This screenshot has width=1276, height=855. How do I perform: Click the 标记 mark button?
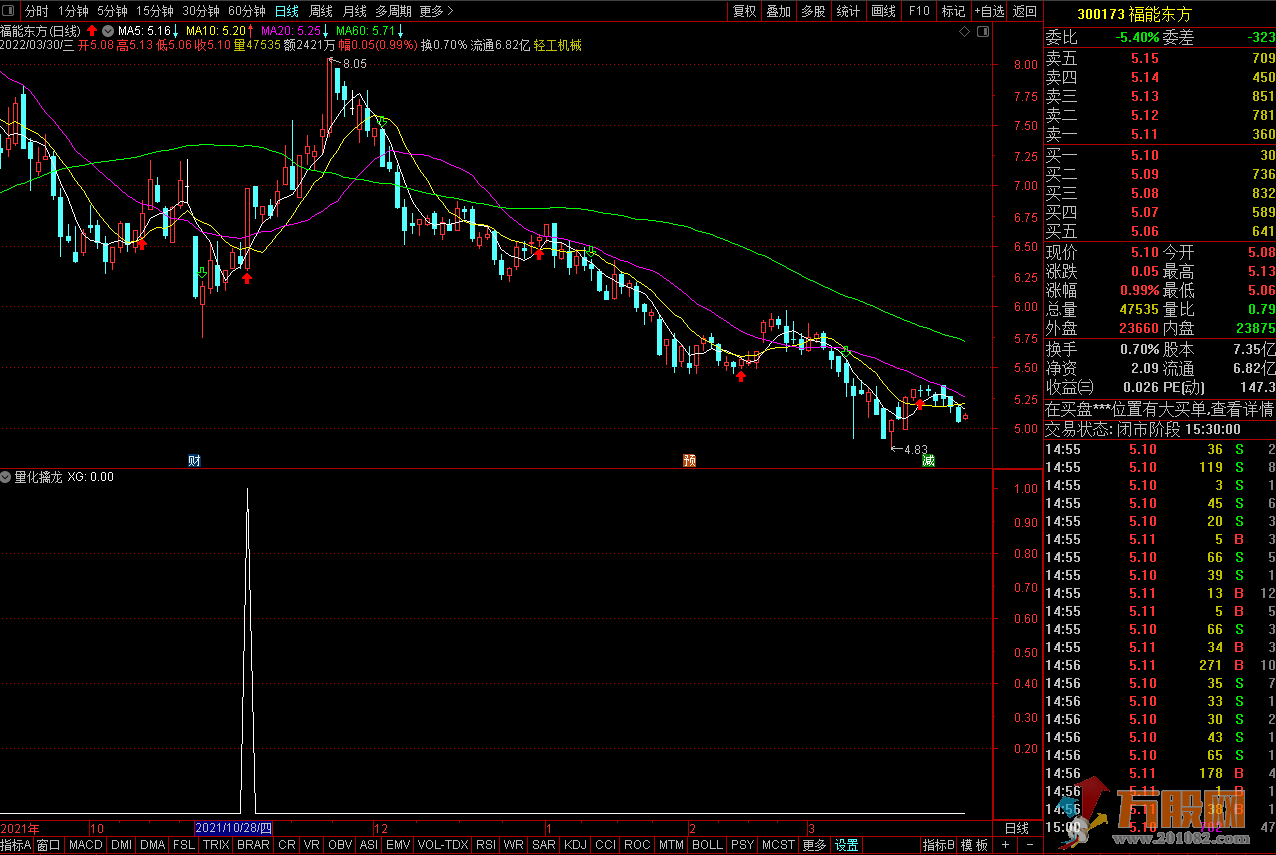coord(953,11)
